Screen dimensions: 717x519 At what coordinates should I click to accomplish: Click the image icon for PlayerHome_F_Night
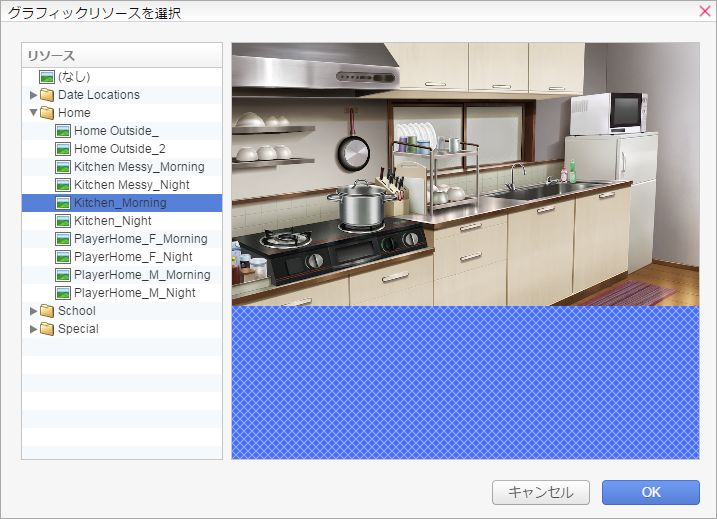coord(63,257)
